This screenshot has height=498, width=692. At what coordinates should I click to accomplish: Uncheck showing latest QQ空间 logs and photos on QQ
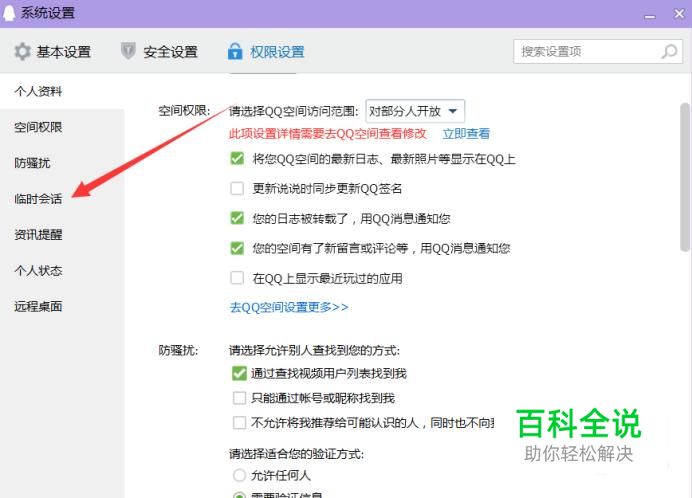(237, 158)
